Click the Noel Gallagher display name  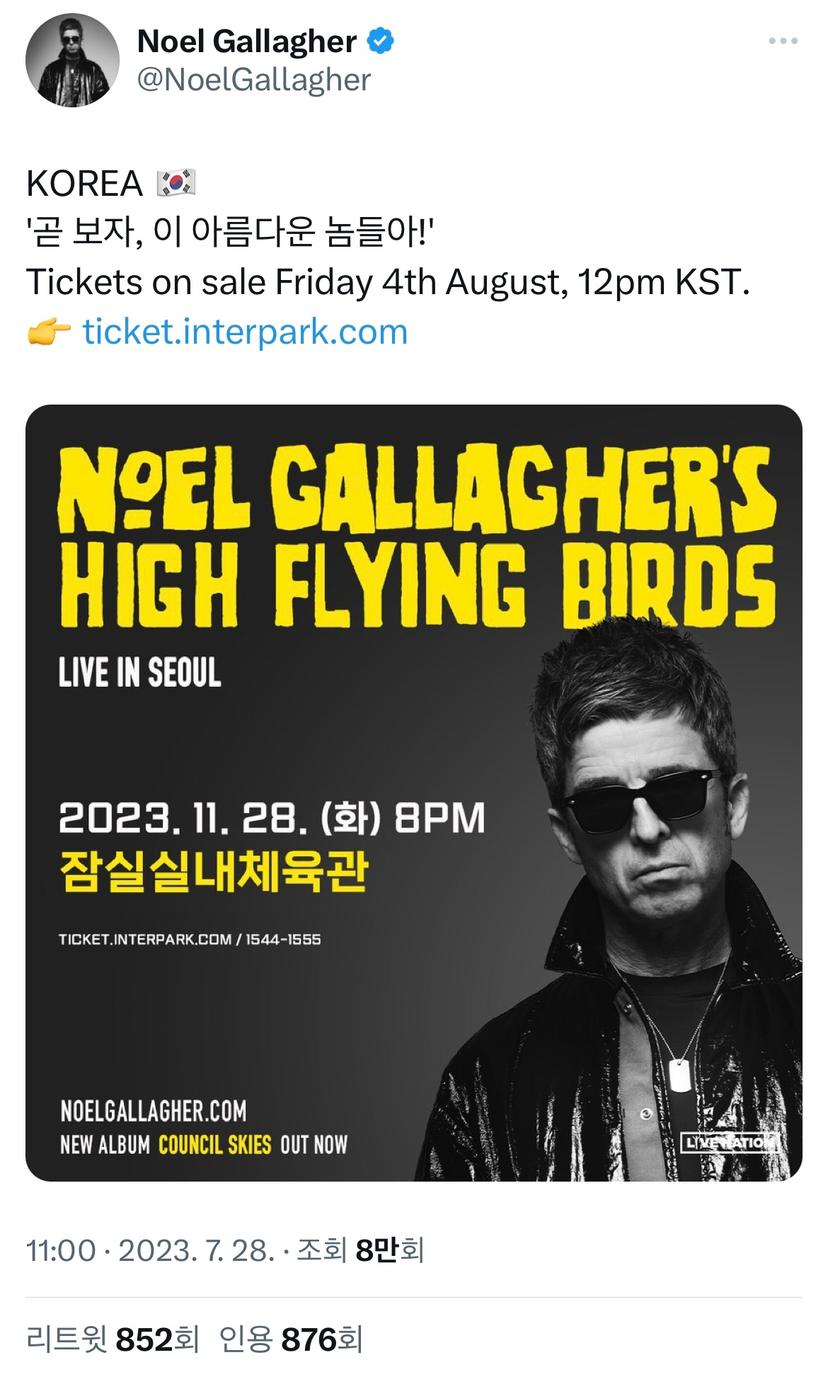click(247, 41)
